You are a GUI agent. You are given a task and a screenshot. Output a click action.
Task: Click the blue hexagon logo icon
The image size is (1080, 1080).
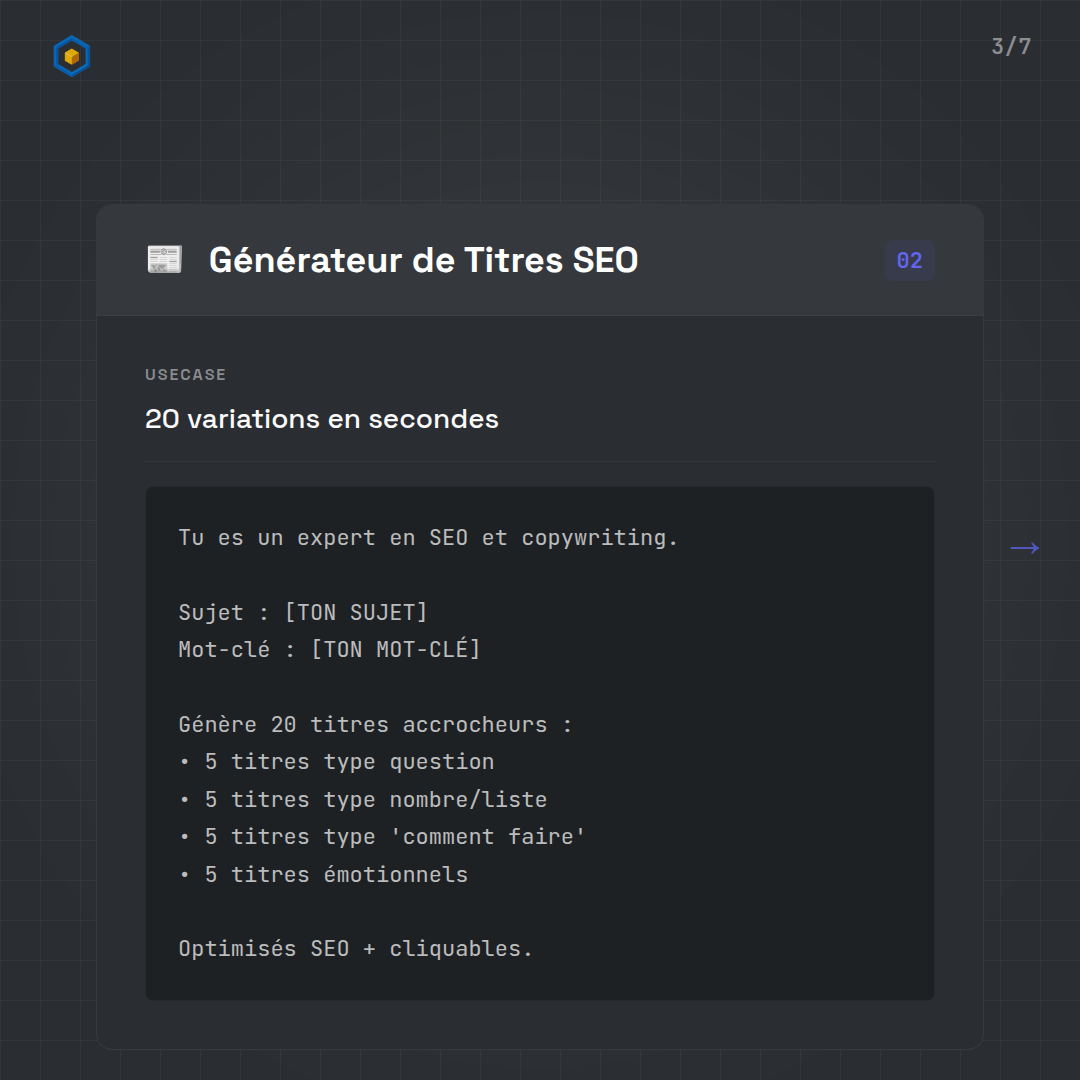pos(71,57)
